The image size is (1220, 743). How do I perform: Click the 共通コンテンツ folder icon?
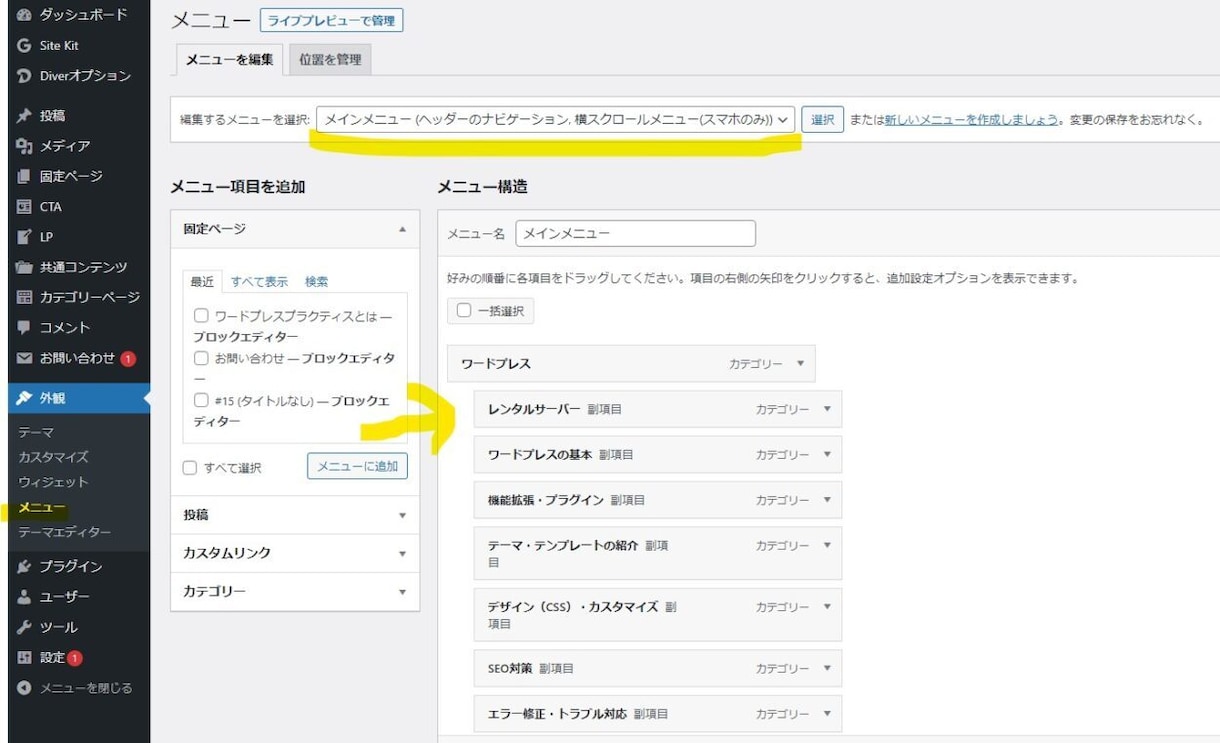click(x=25, y=267)
